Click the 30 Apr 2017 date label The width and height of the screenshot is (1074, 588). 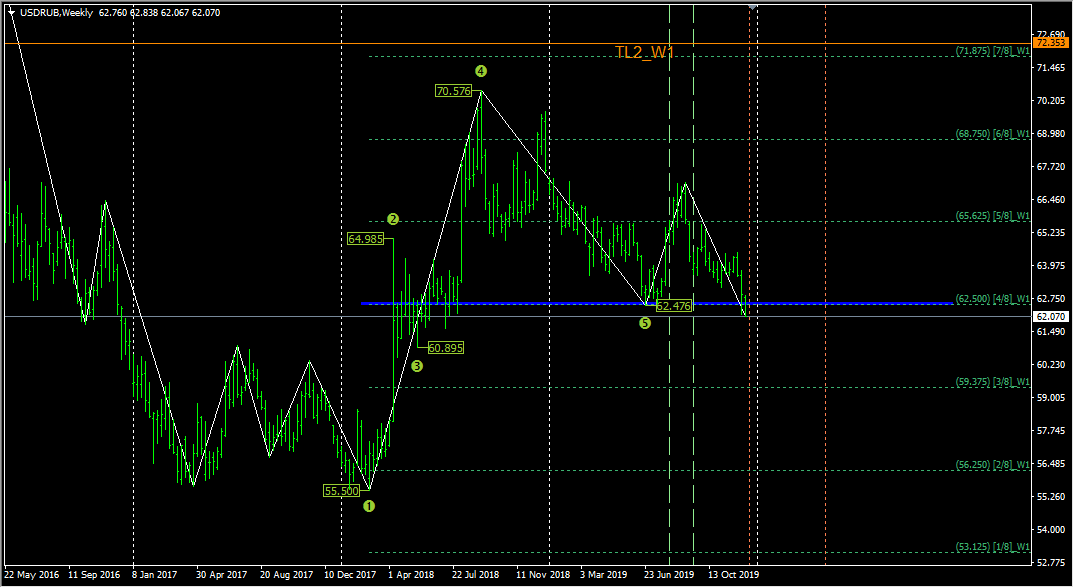coord(221,575)
